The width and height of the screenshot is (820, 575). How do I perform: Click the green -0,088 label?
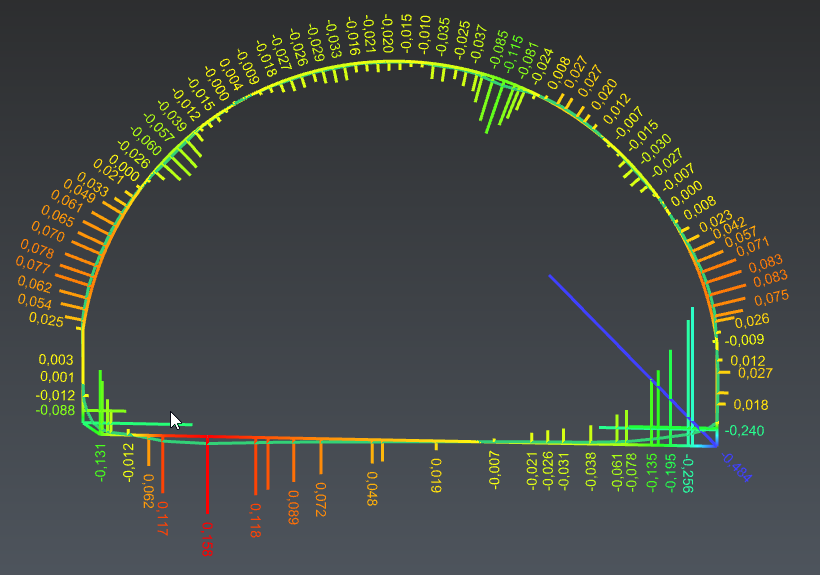[x=55, y=410]
